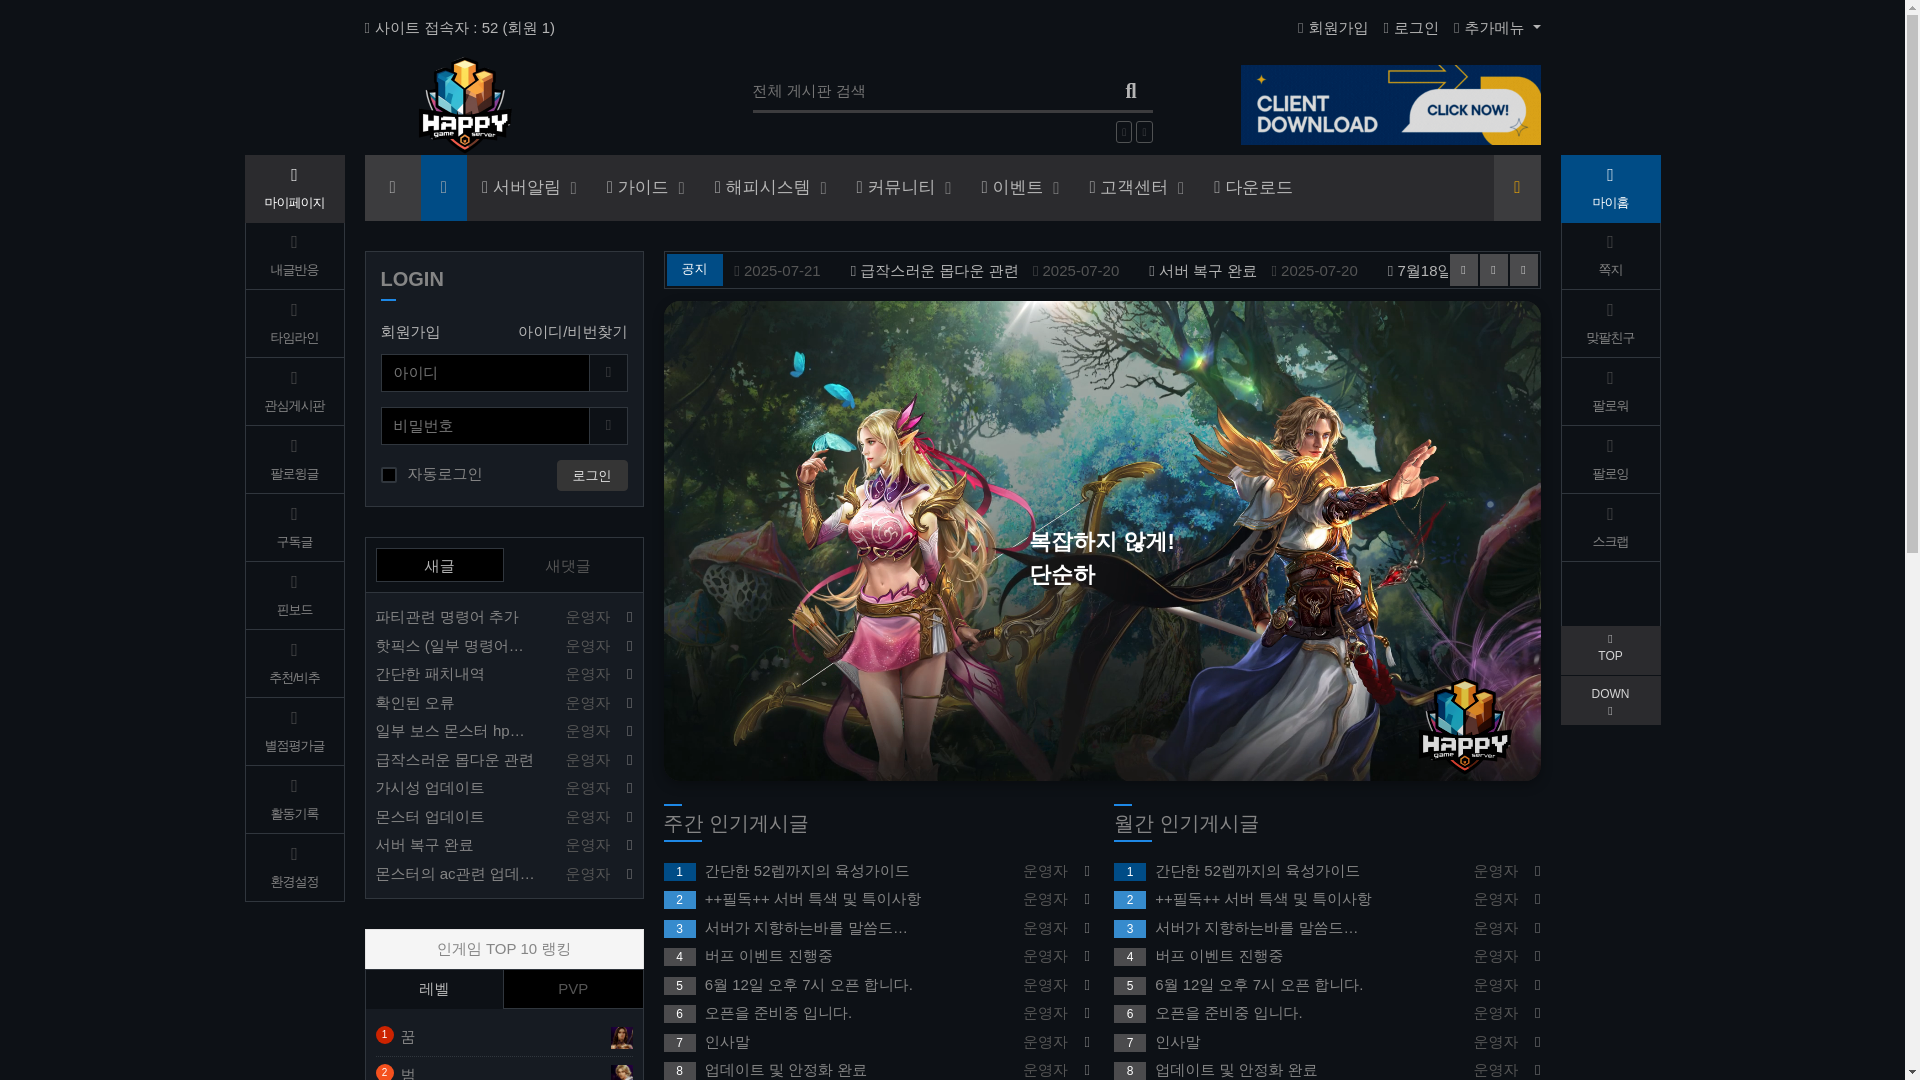Click right small icon below search bar

[1145, 132]
